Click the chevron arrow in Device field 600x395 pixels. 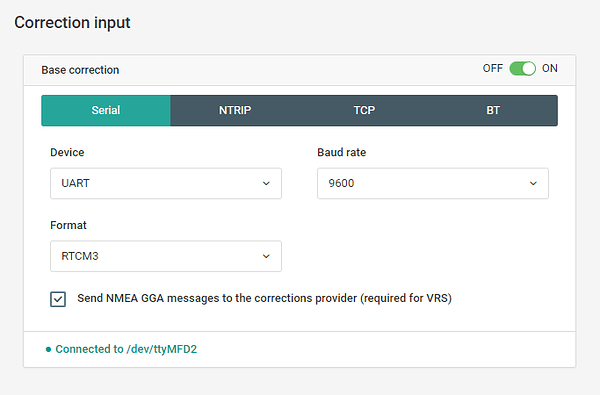266,183
